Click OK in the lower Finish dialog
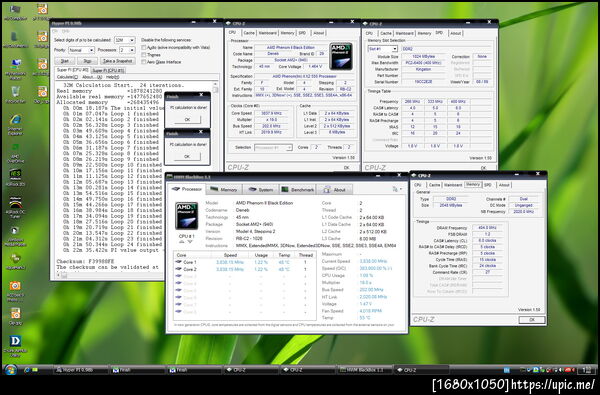 coord(187,156)
